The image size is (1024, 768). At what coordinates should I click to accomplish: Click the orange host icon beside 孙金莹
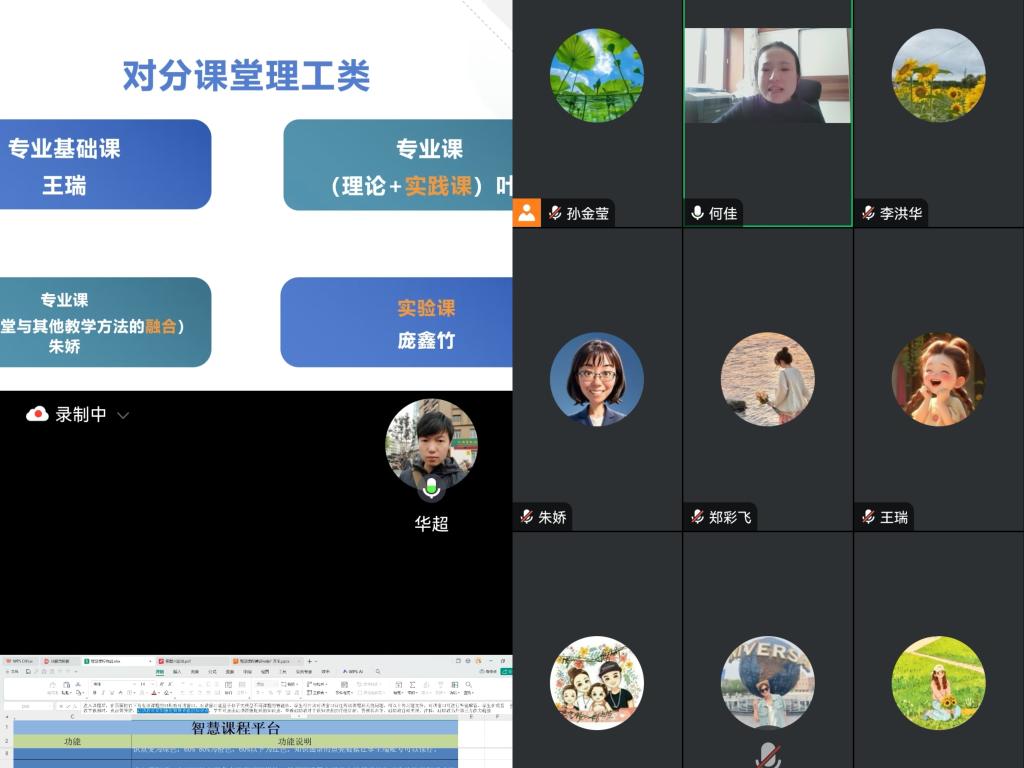526,212
